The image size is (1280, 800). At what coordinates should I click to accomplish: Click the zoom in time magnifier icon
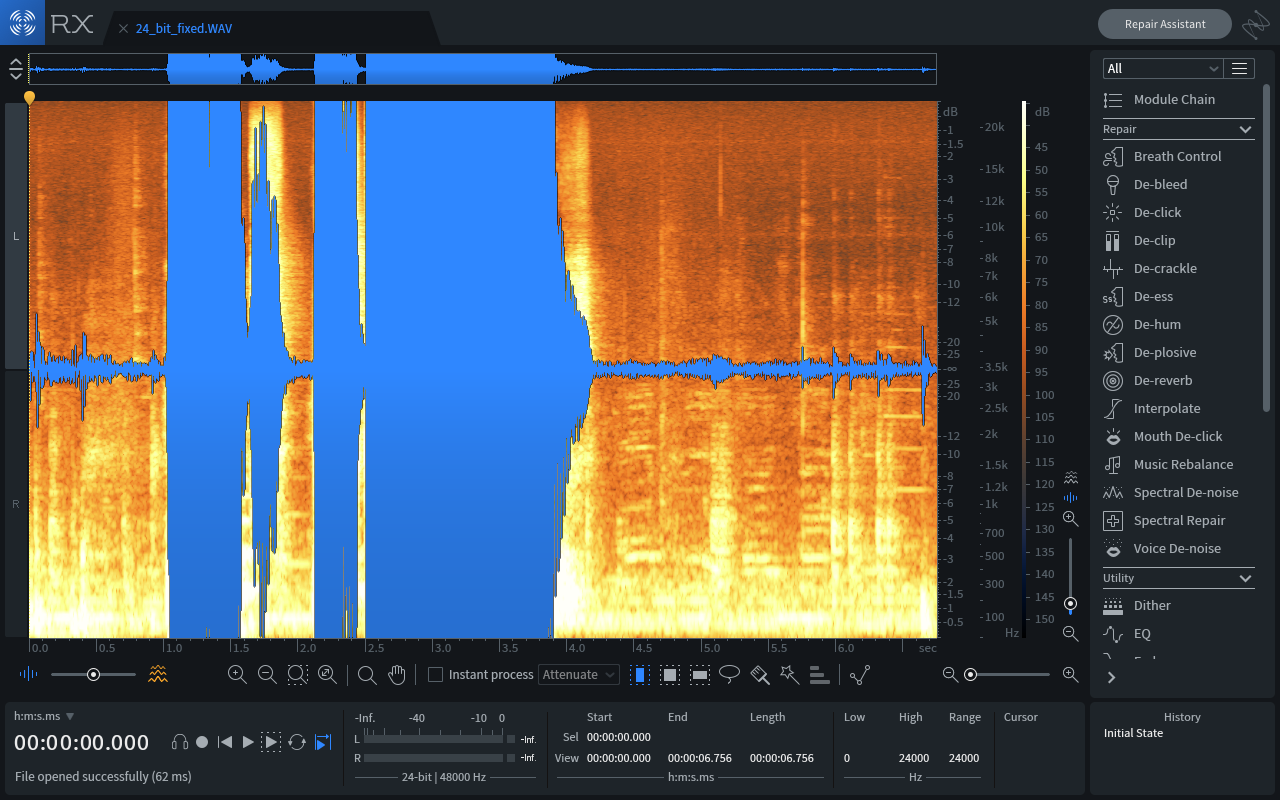pos(237,674)
